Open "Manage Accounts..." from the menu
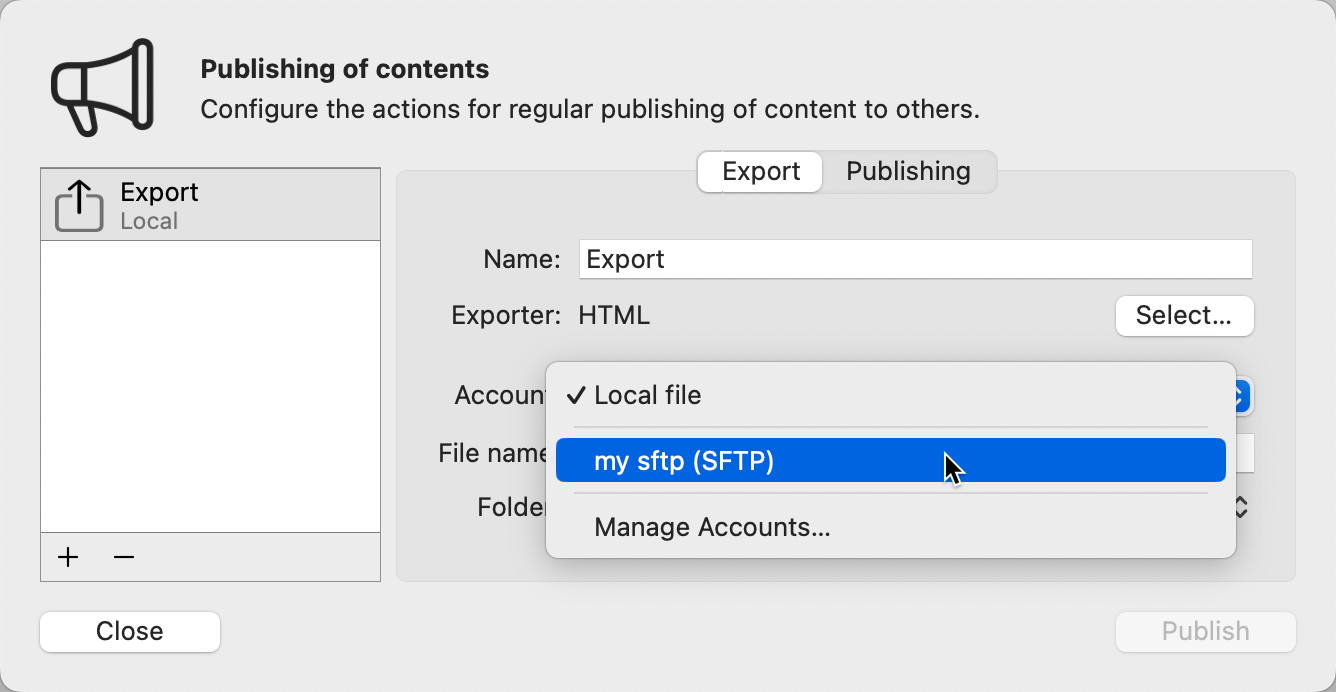Viewport: 1336px width, 692px height. pos(712,527)
